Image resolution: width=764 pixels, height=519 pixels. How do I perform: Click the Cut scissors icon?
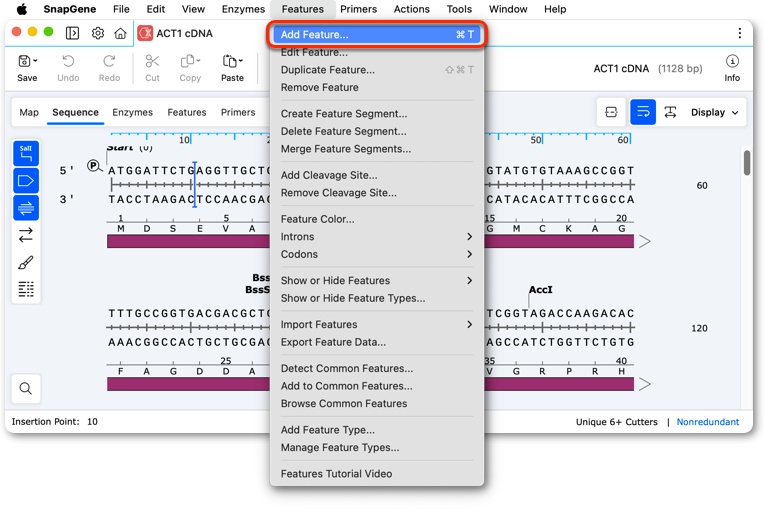pos(152,61)
